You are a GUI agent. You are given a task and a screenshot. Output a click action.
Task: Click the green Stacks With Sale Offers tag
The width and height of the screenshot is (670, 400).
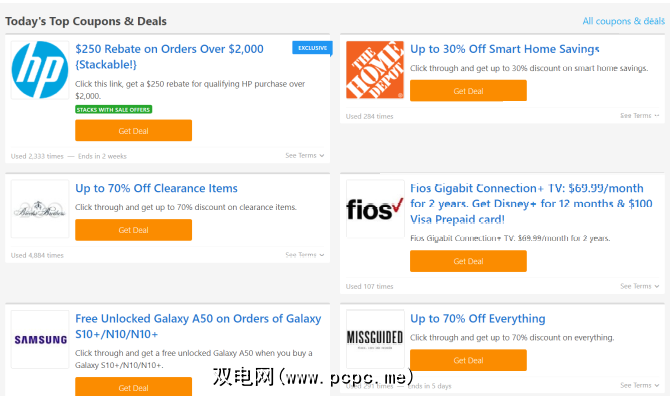113,109
